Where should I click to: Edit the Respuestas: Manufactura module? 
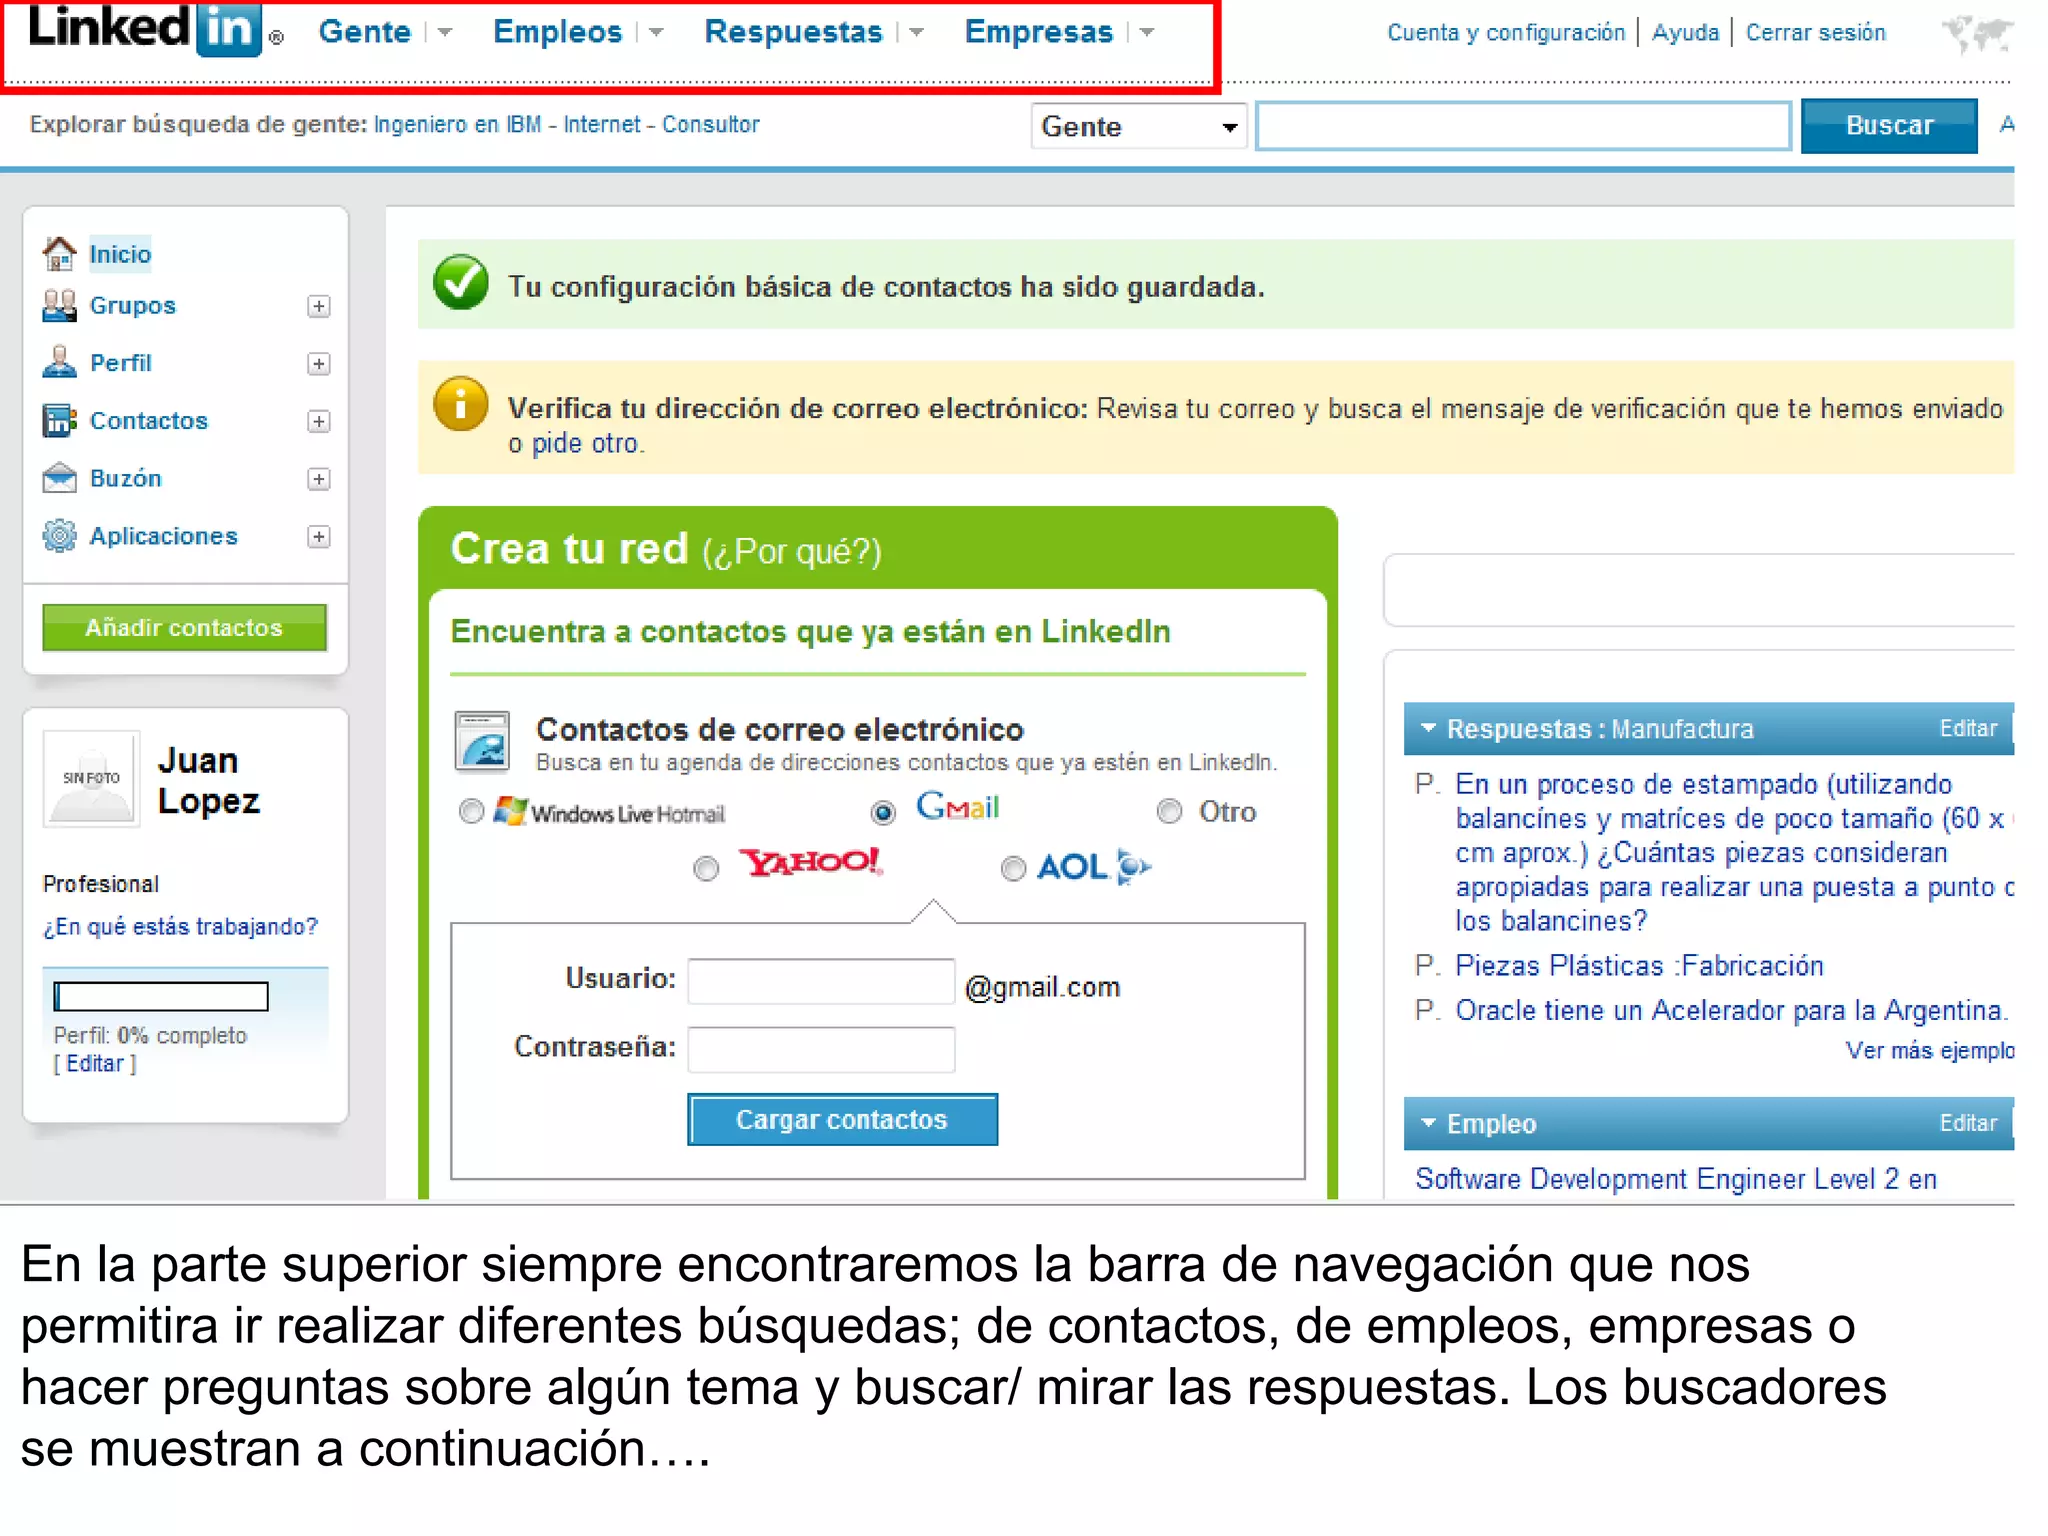coord(1968,728)
